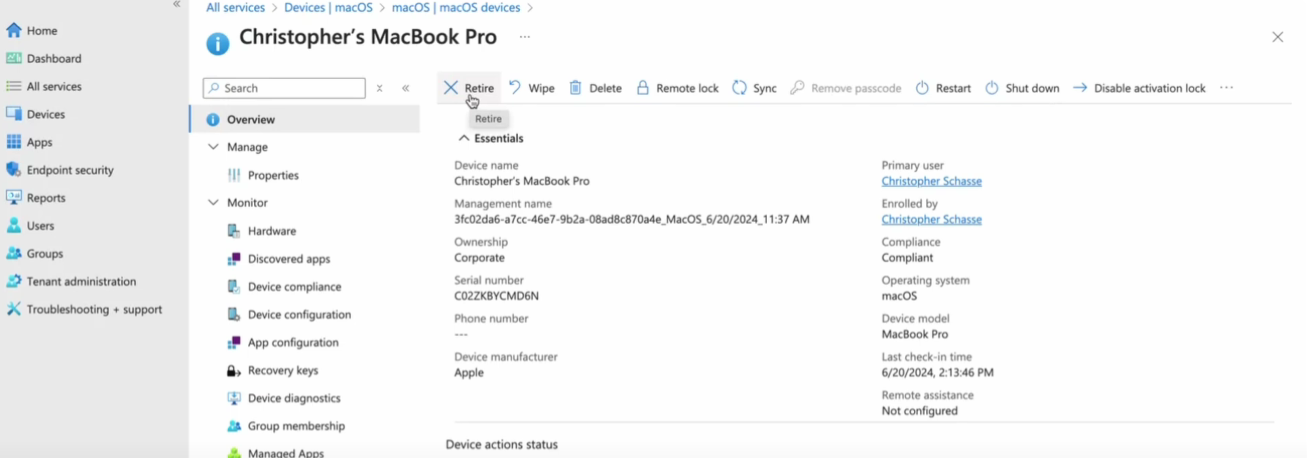Sync the device from toolbar
The height and width of the screenshot is (458, 1313).
(754, 88)
